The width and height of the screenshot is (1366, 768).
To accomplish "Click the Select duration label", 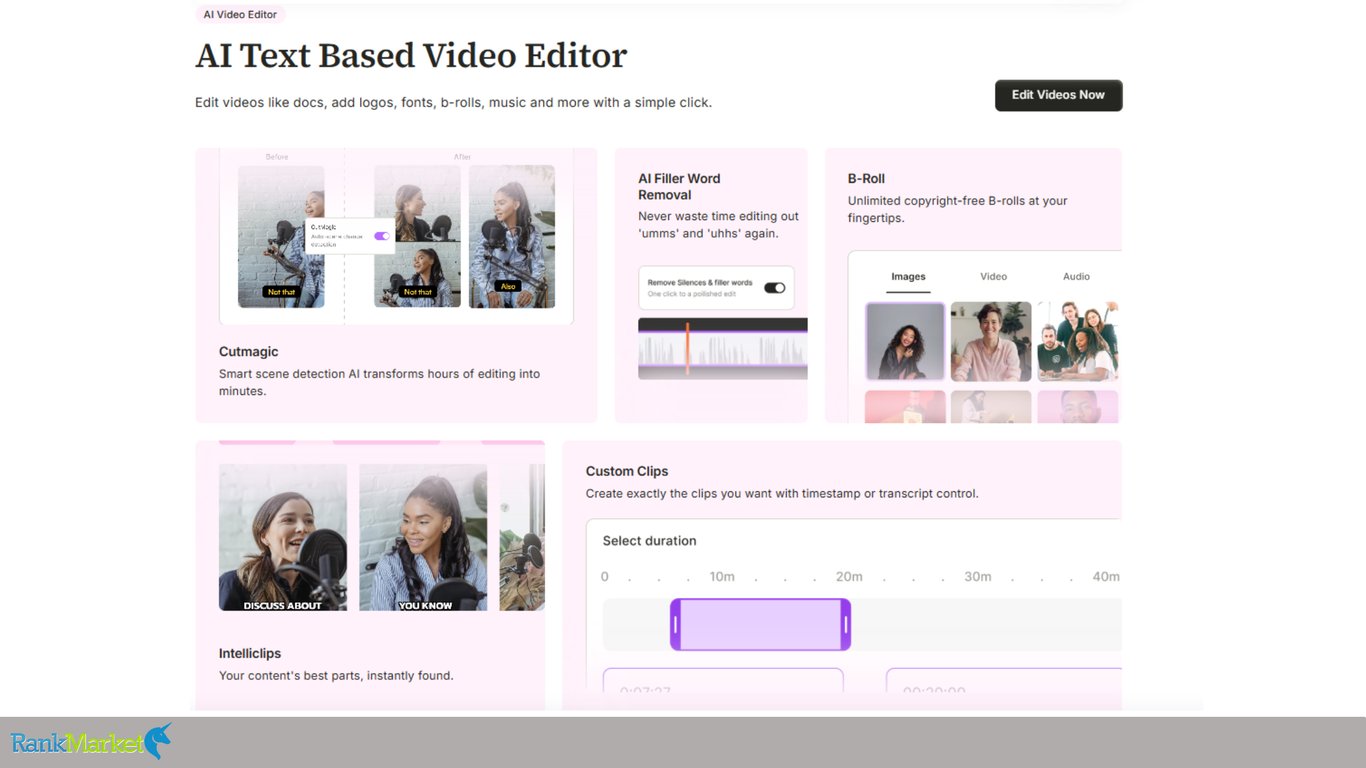I will pyautogui.click(x=649, y=541).
